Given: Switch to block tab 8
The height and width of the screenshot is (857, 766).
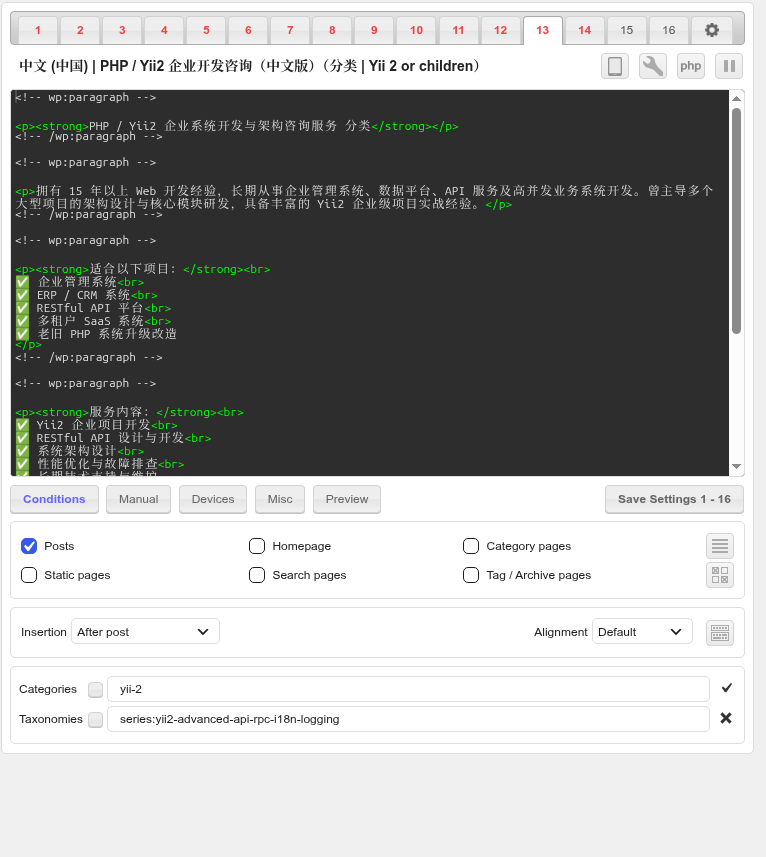Looking at the screenshot, I should pos(332,30).
